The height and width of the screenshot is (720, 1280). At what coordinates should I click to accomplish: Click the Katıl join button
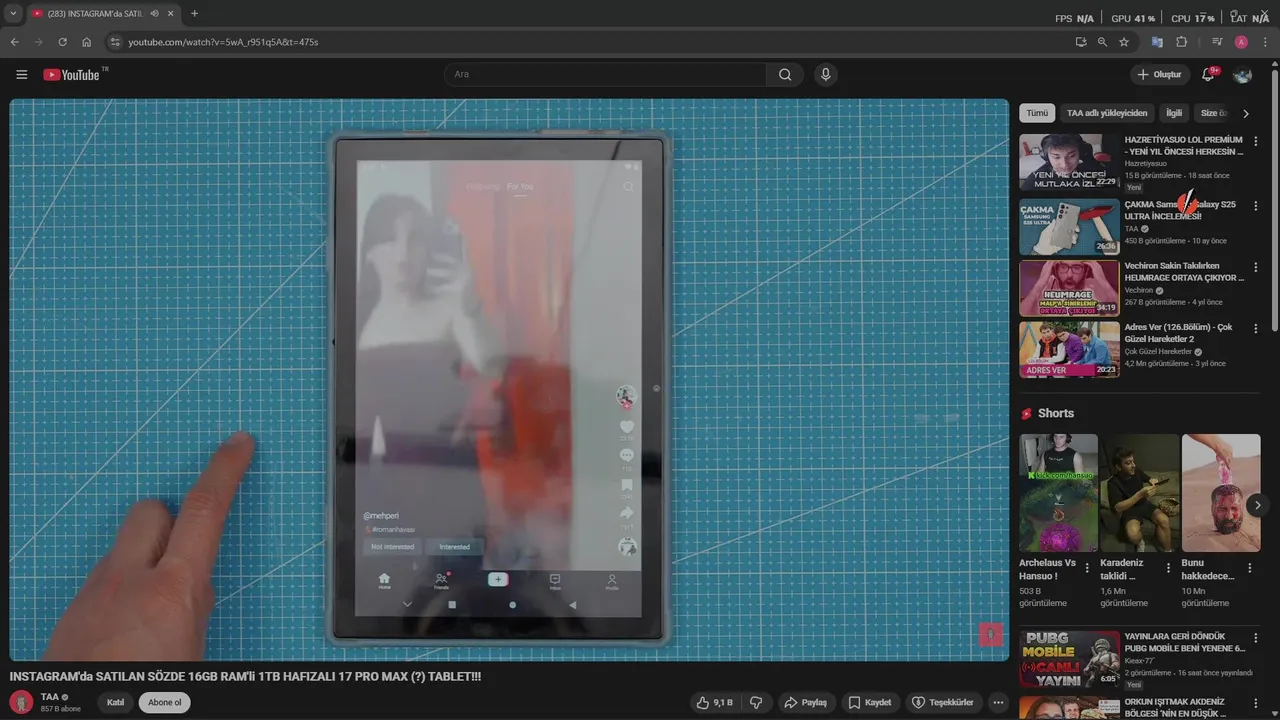coord(115,702)
